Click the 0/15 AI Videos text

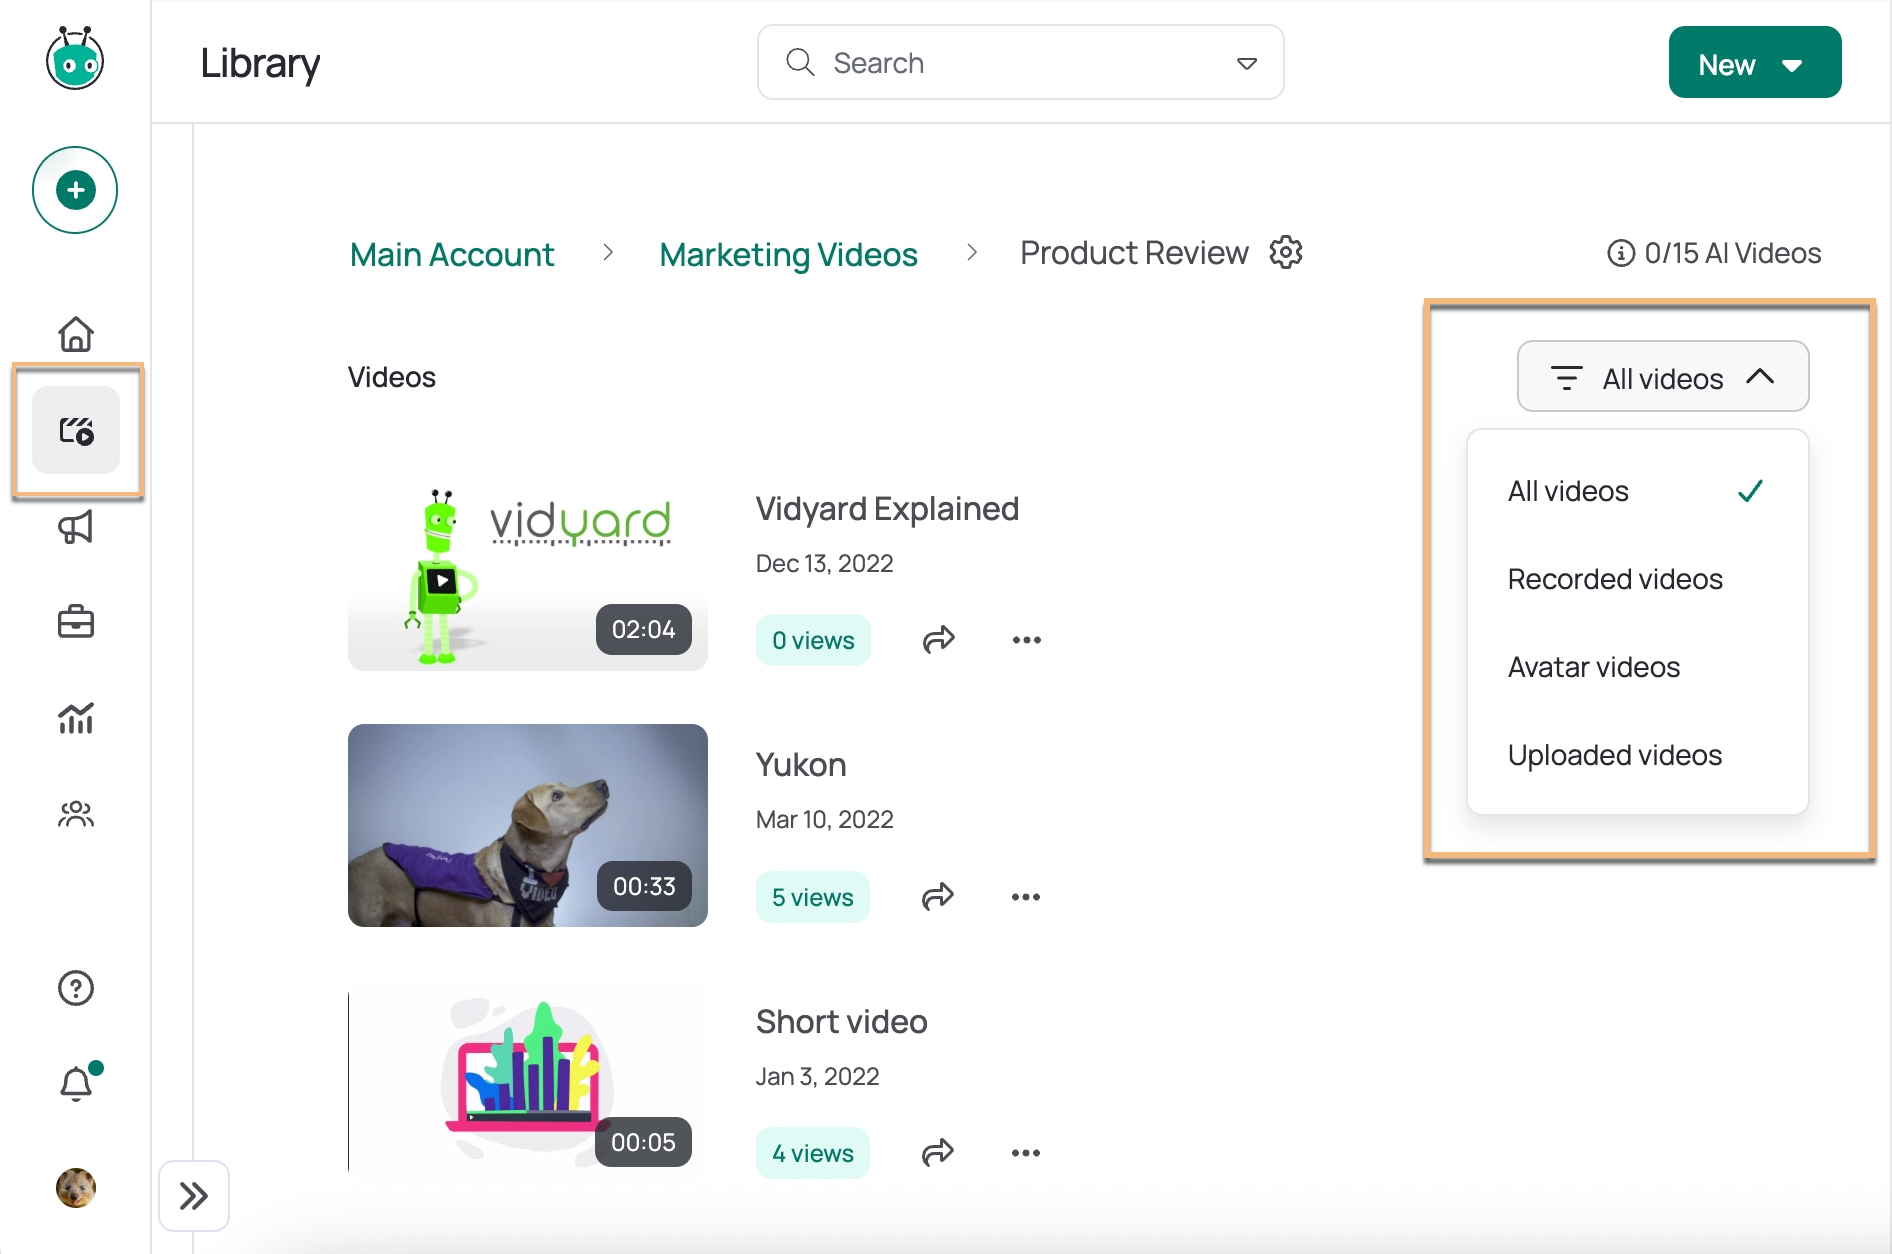[x=1733, y=254]
